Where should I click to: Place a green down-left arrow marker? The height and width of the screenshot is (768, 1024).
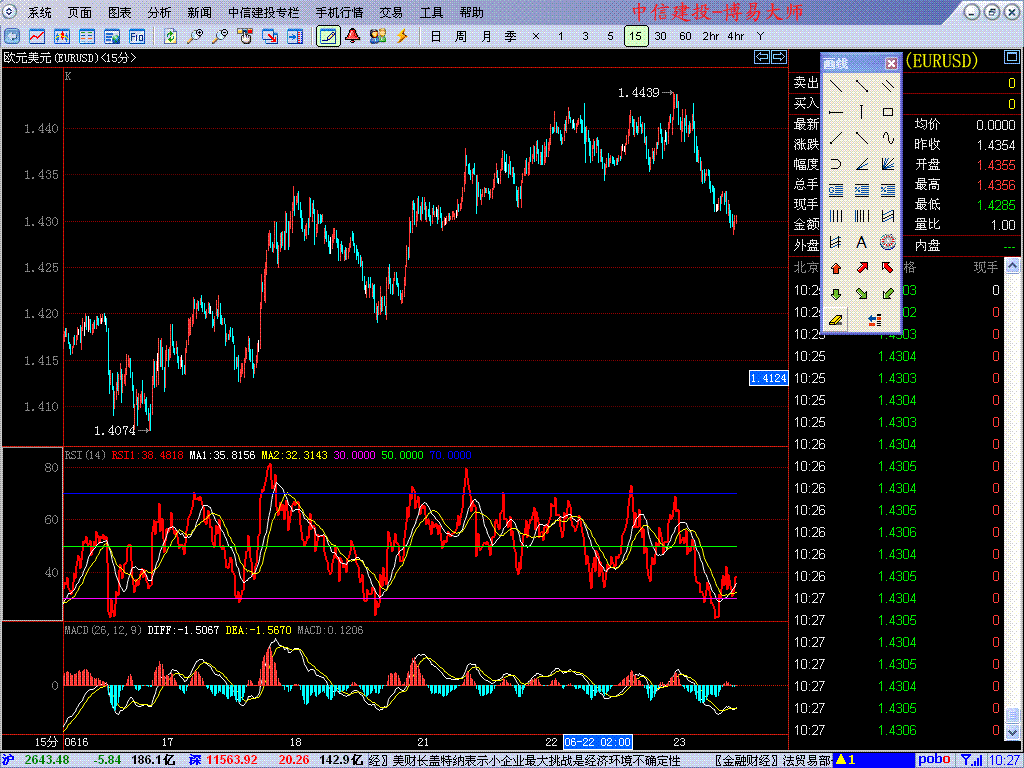coord(888,294)
